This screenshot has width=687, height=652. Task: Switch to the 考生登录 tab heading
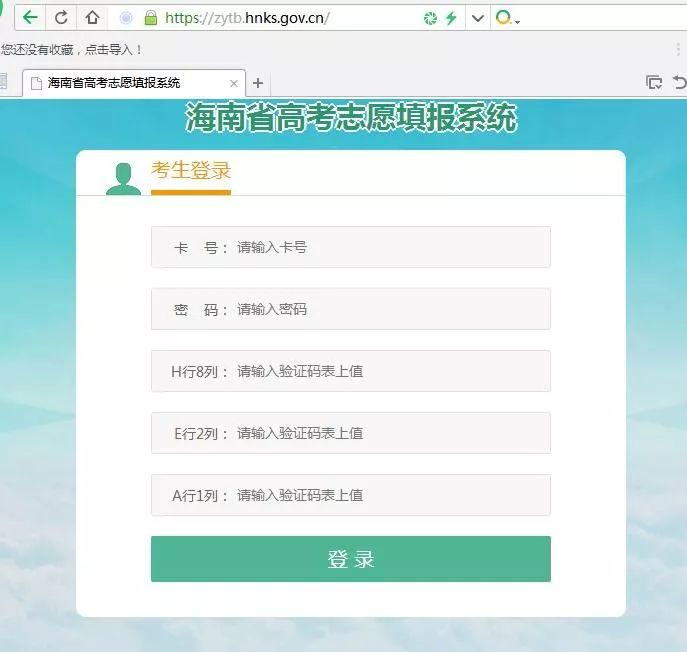tap(191, 170)
